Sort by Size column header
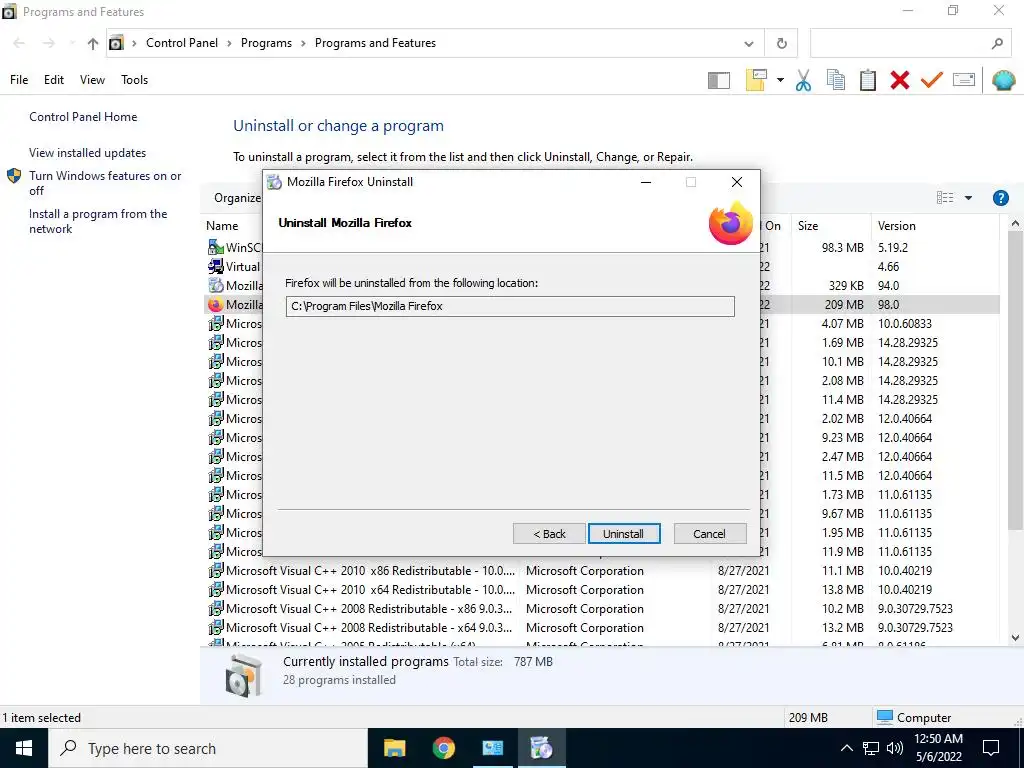The image size is (1024, 768). coord(808,226)
